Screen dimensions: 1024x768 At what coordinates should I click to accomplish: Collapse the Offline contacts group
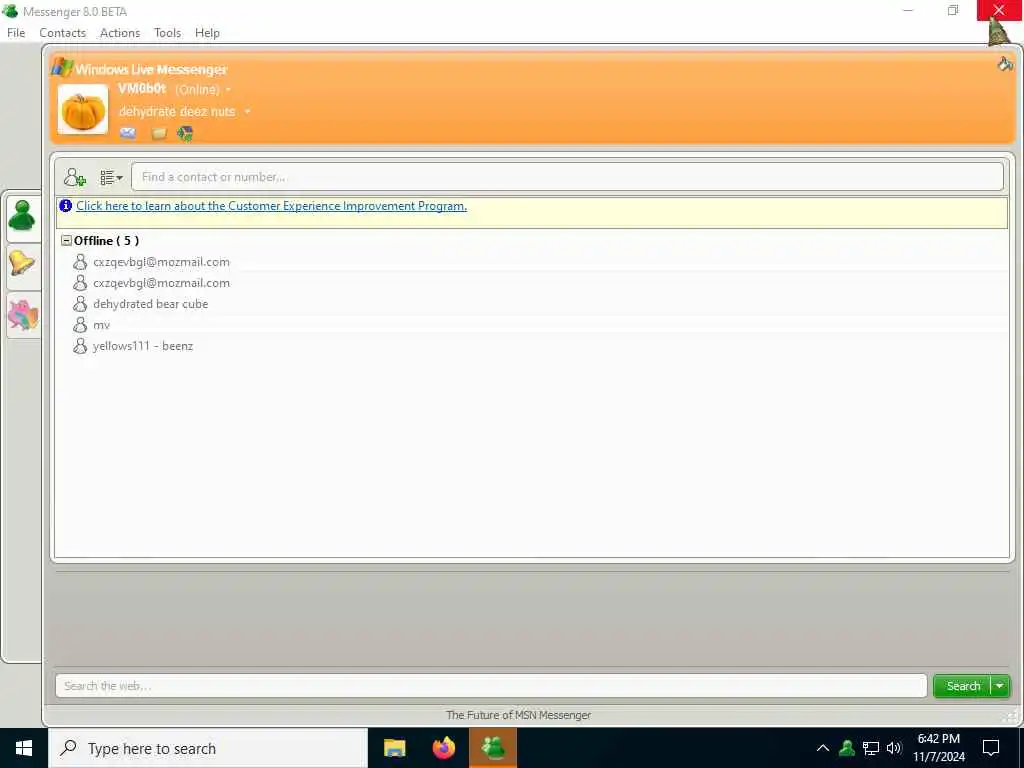(x=66, y=240)
